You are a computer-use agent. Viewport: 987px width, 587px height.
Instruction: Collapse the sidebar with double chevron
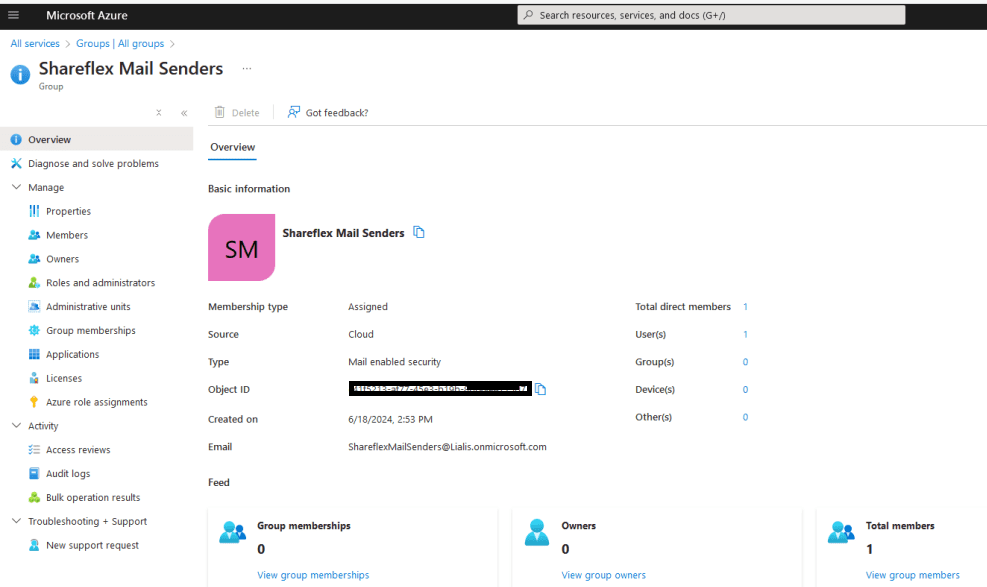(x=184, y=113)
